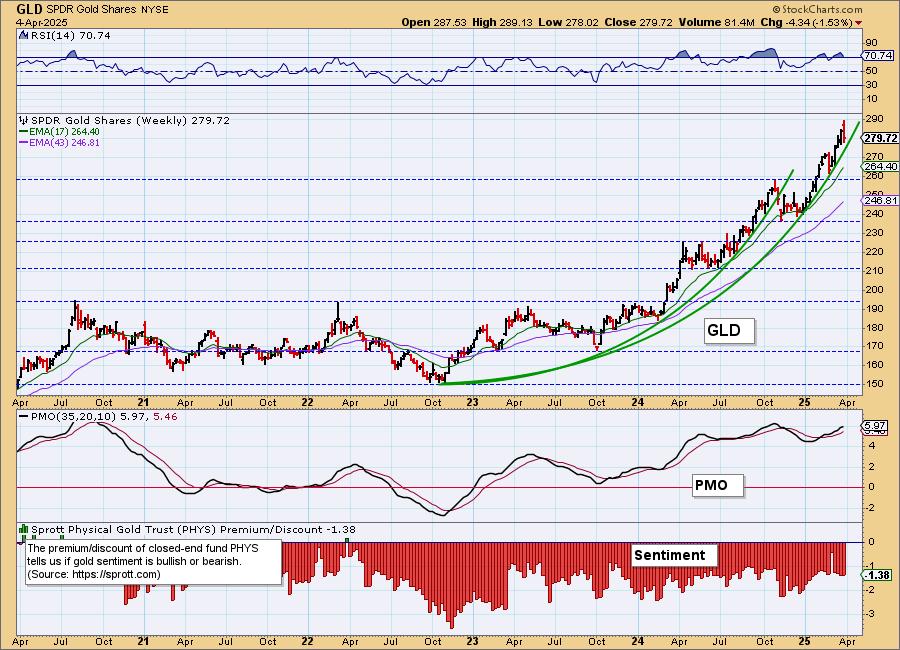Click the 24 year label under price chart
This screenshot has height=650, width=900.
point(637,403)
